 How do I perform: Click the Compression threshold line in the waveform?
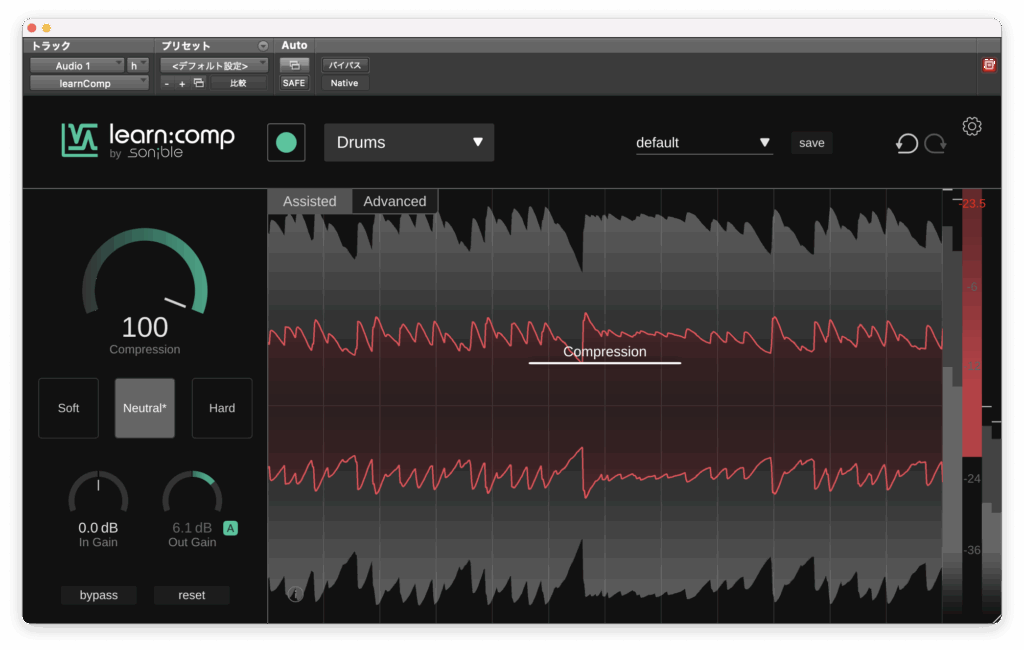[605, 362]
